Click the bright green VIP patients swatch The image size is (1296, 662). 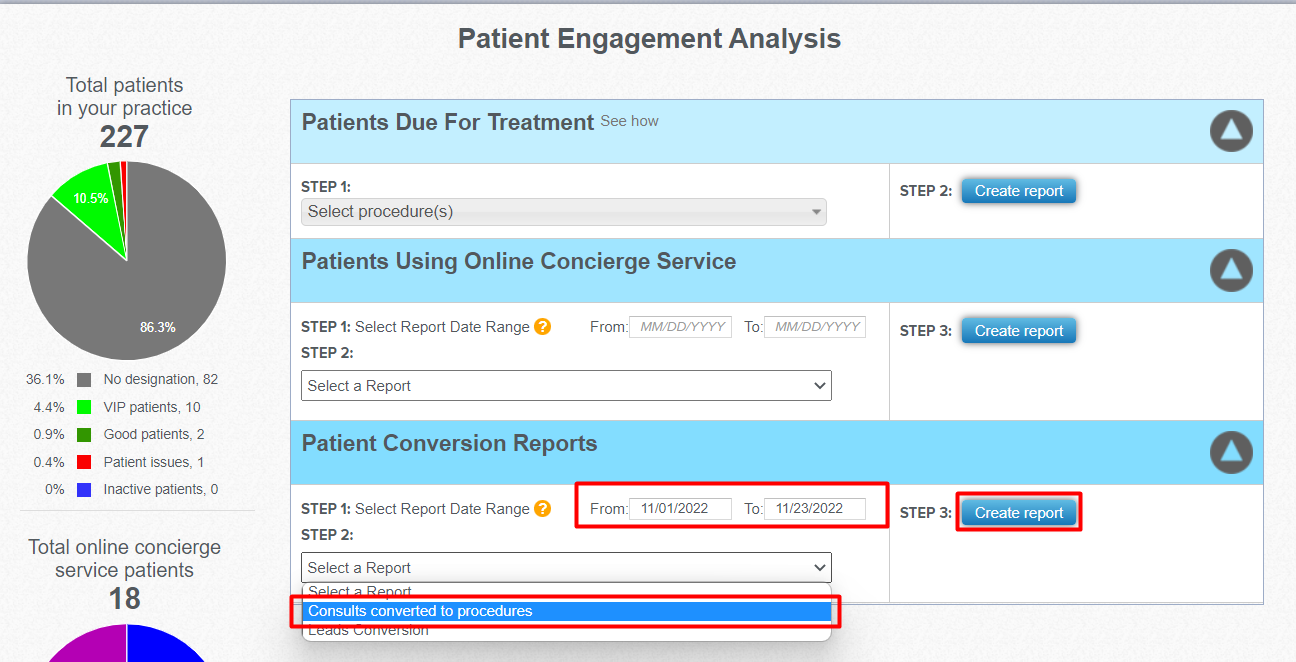pyautogui.click(x=84, y=407)
